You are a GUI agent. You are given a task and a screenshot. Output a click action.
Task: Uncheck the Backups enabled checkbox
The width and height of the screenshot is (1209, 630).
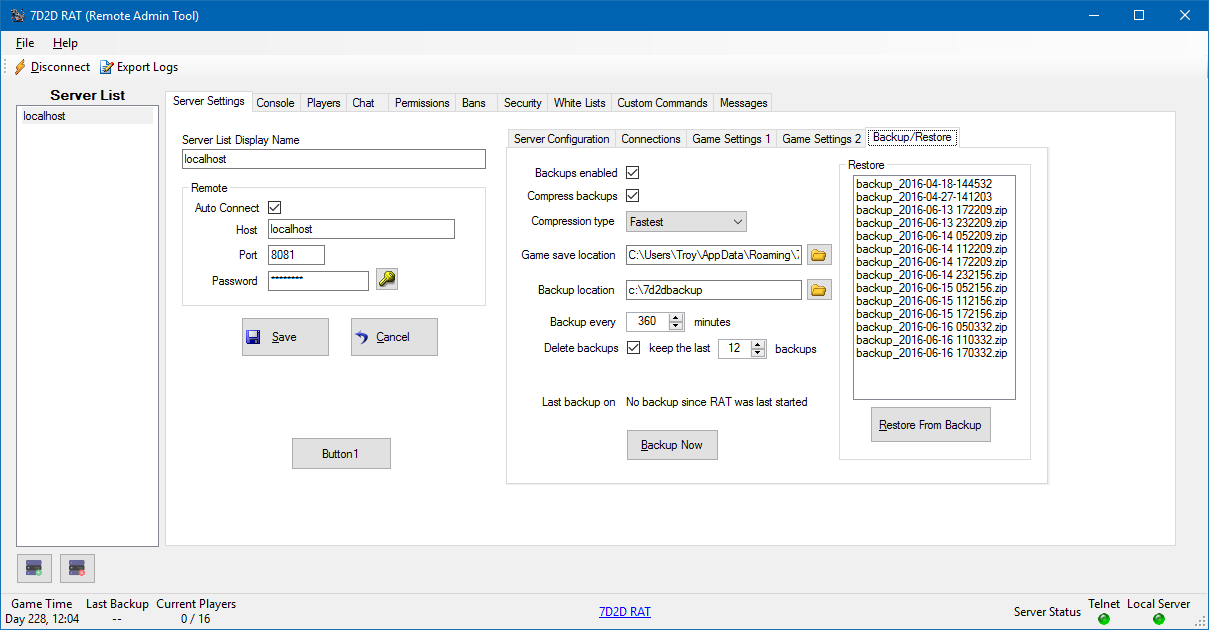pos(632,173)
